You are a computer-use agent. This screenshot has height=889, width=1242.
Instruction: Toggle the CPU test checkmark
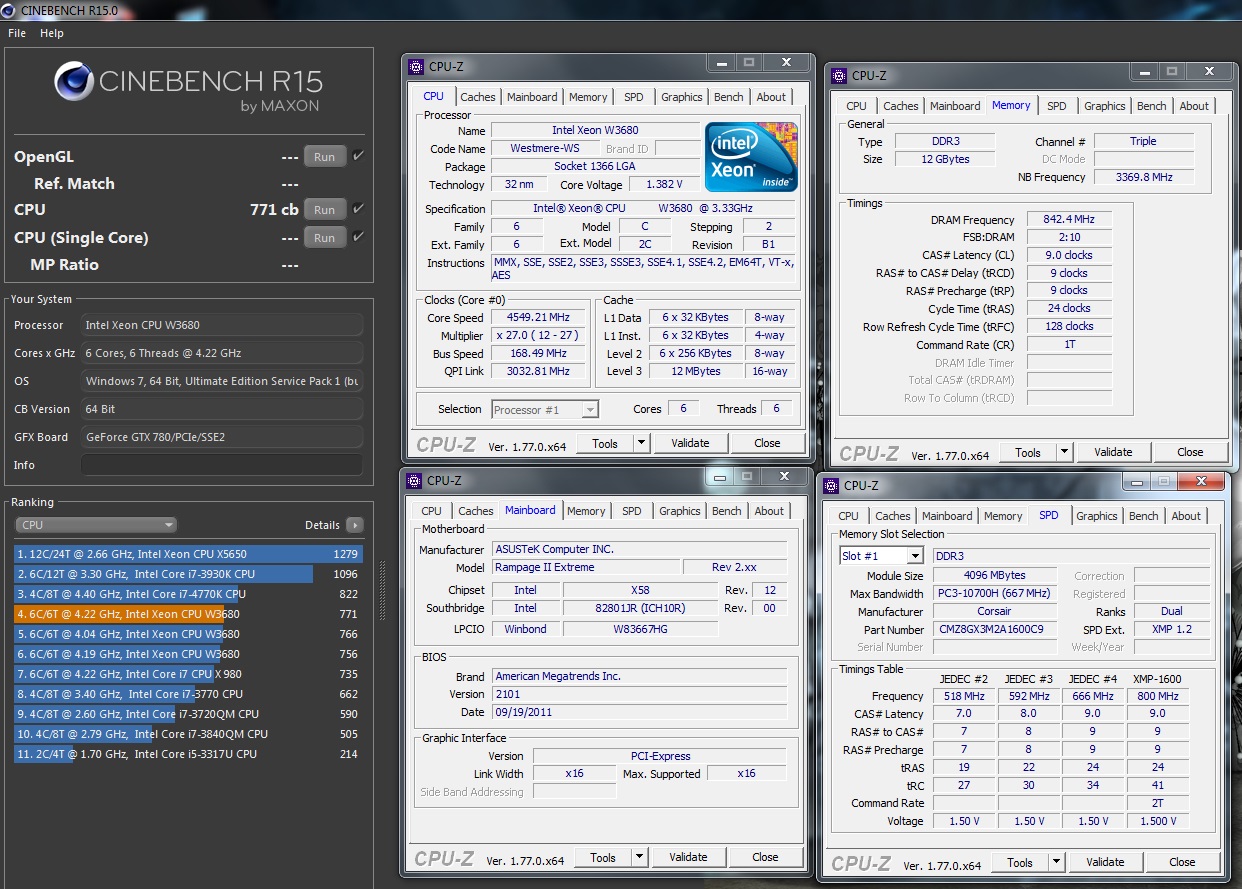click(358, 209)
